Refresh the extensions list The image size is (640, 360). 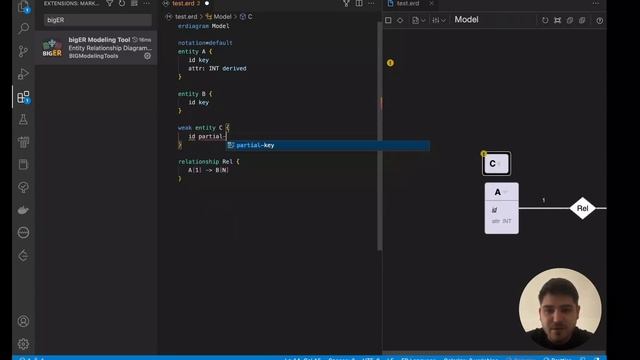point(122,3)
